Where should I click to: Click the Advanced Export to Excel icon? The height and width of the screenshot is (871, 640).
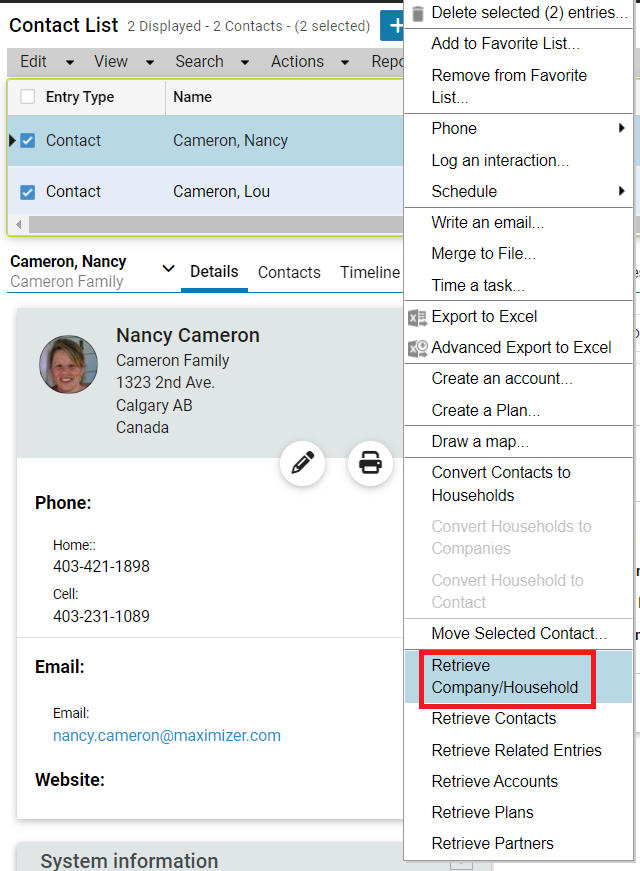pyautogui.click(x=418, y=348)
